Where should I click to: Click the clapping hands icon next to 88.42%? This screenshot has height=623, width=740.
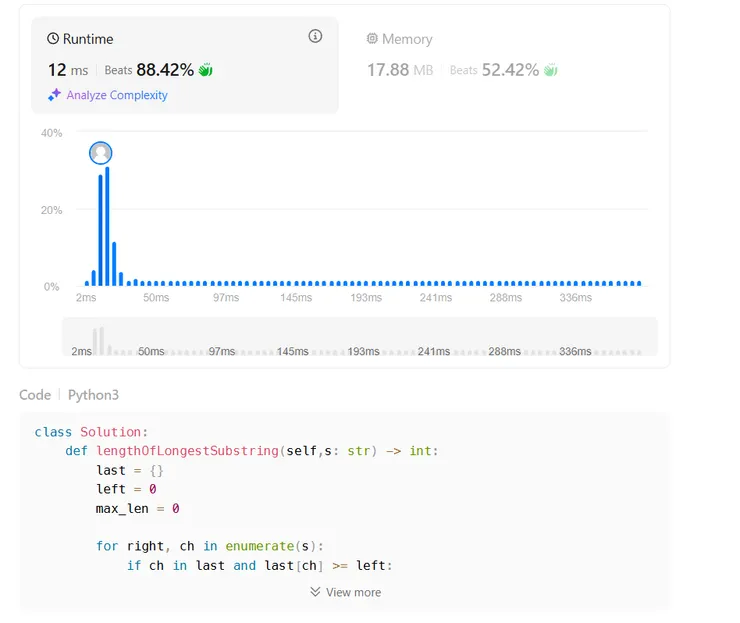[x=205, y=70]
